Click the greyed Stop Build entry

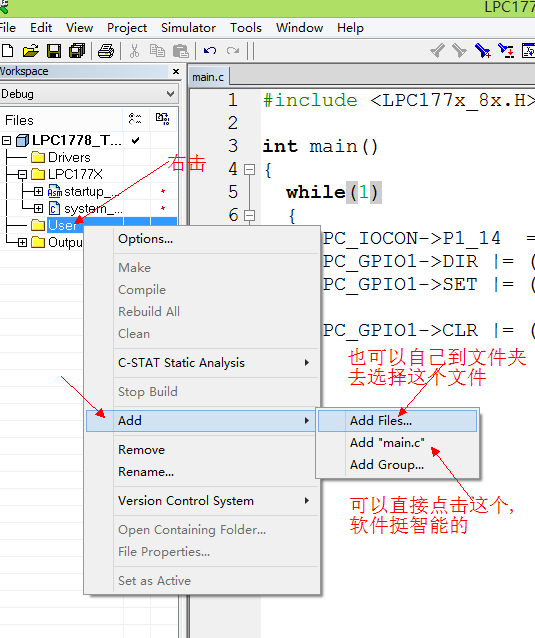tap(202, 391)
